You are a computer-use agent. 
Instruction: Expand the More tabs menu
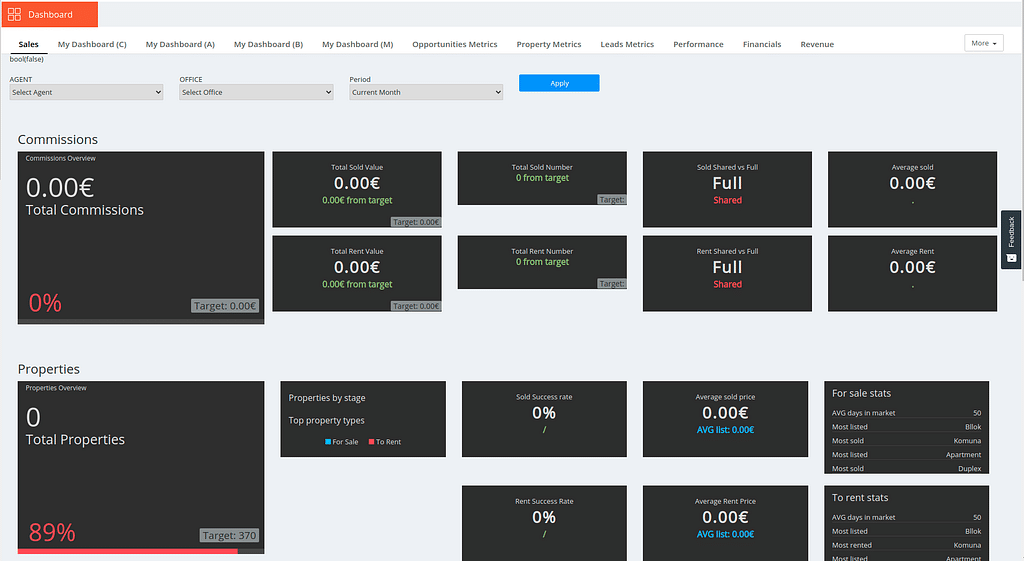pos(984,43)
